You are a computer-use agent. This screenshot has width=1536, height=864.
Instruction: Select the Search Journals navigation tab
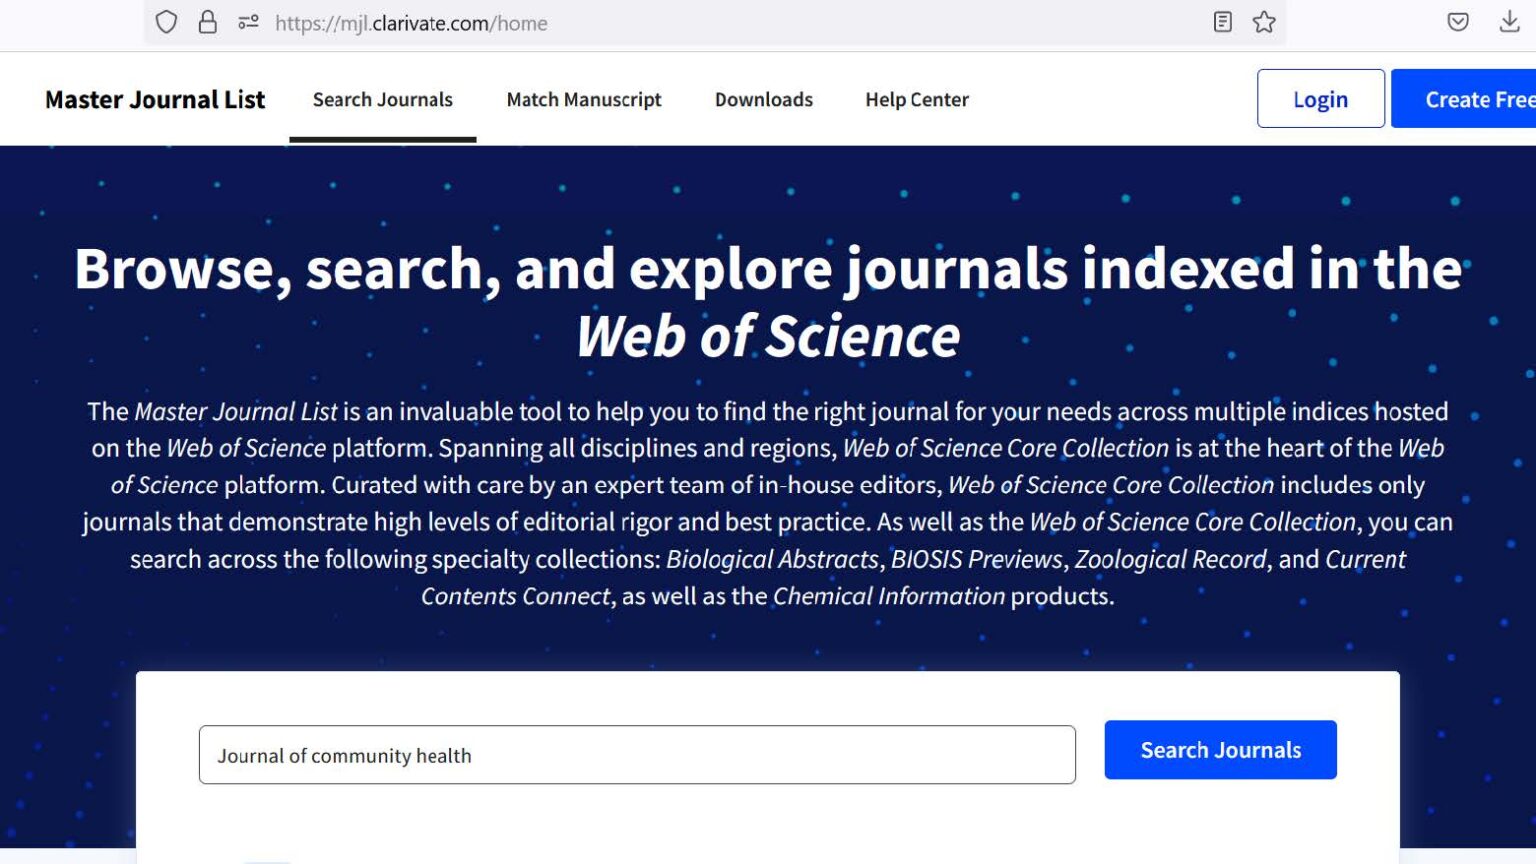(382, 100)
